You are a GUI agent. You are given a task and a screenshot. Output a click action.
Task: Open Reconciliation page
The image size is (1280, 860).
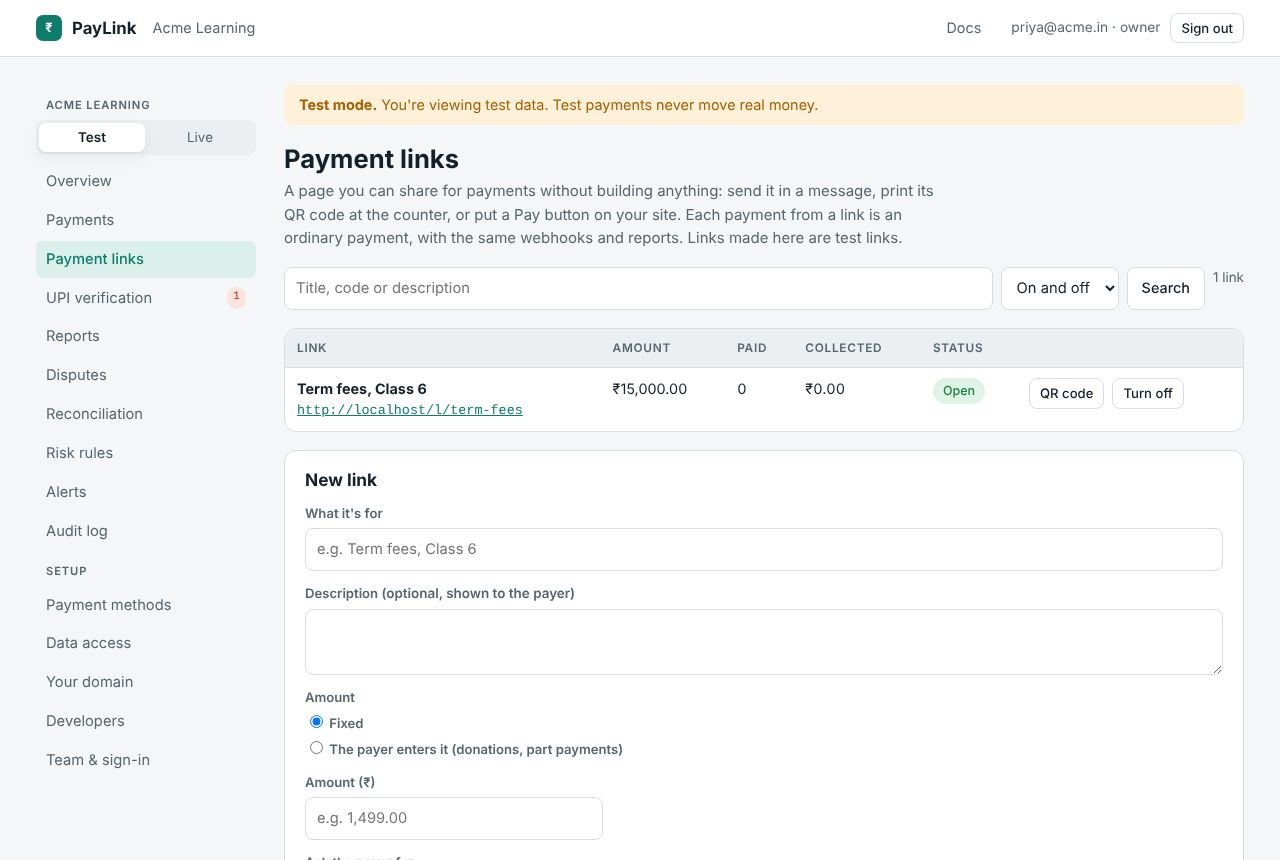tap(146, 414)
